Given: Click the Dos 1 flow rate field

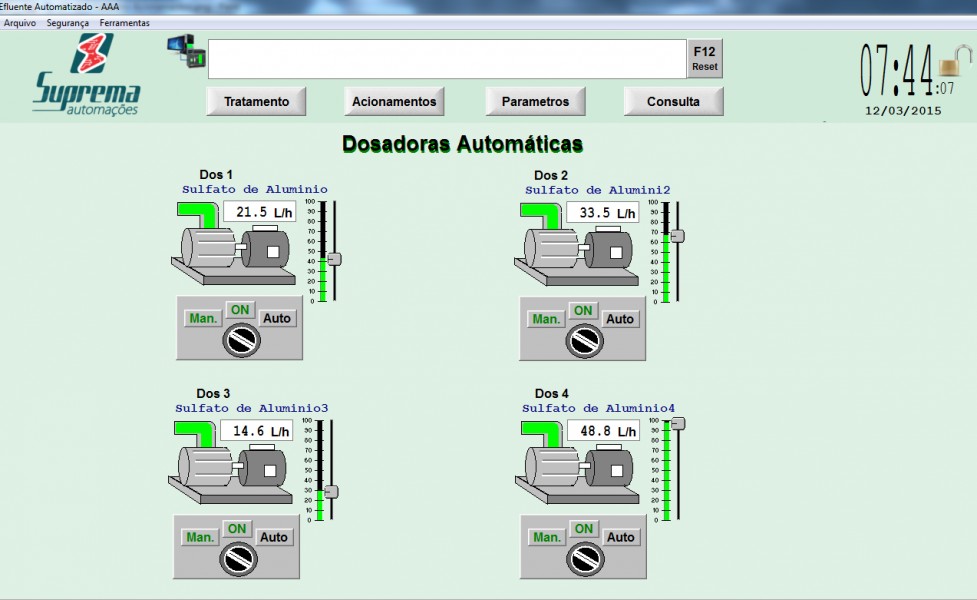Looking at the screenshot, I should [258, 212].
